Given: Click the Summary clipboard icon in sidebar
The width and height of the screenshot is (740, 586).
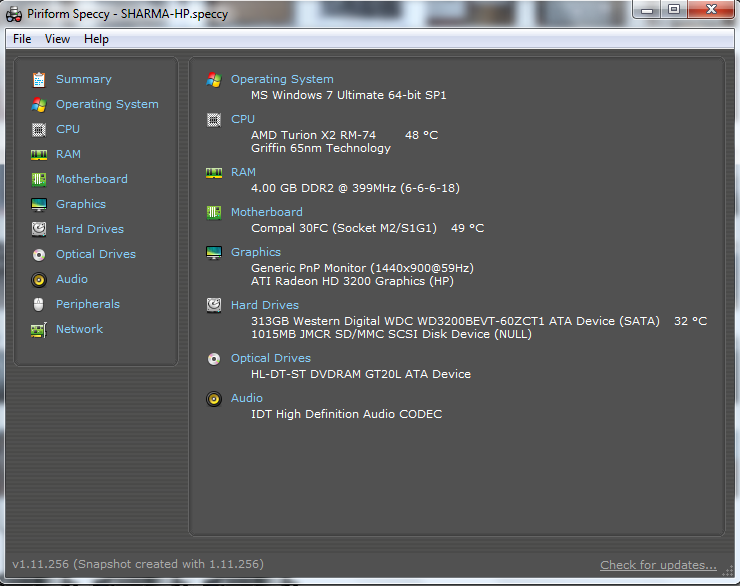Looking at the screenshot, I should click(x=39, y=79).
